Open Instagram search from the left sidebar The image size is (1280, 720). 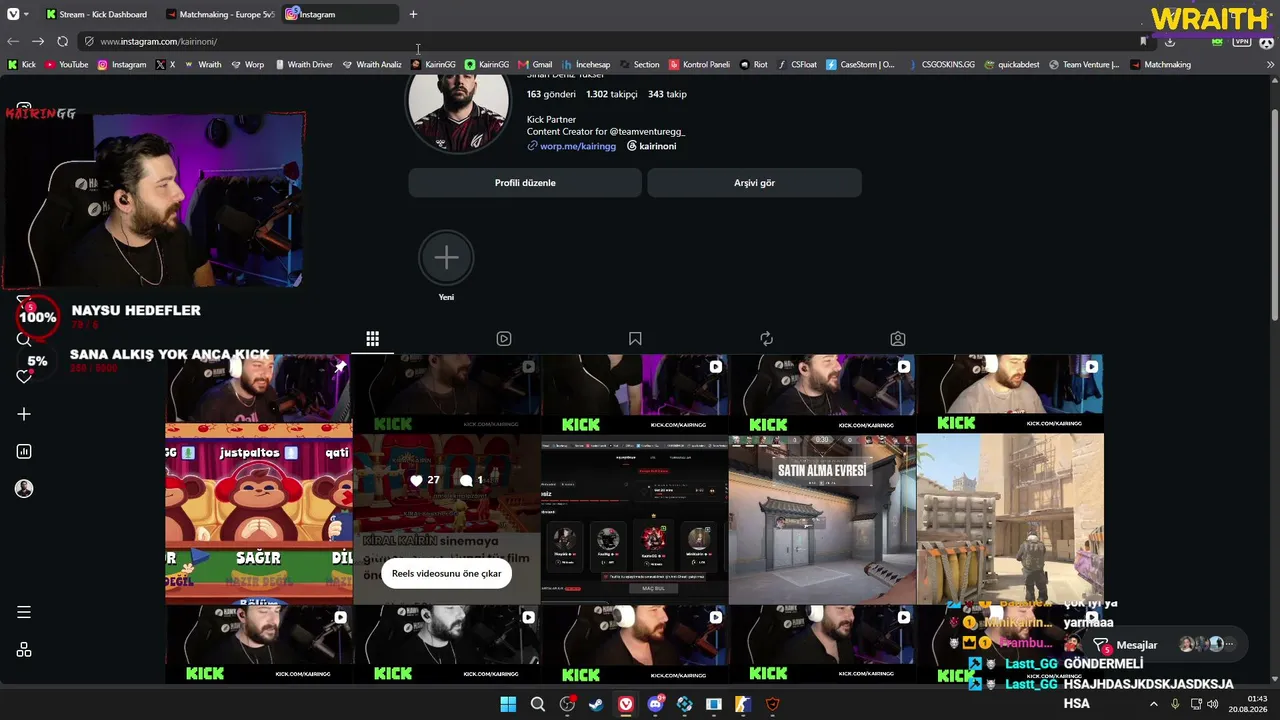click(x=24, y=339)
